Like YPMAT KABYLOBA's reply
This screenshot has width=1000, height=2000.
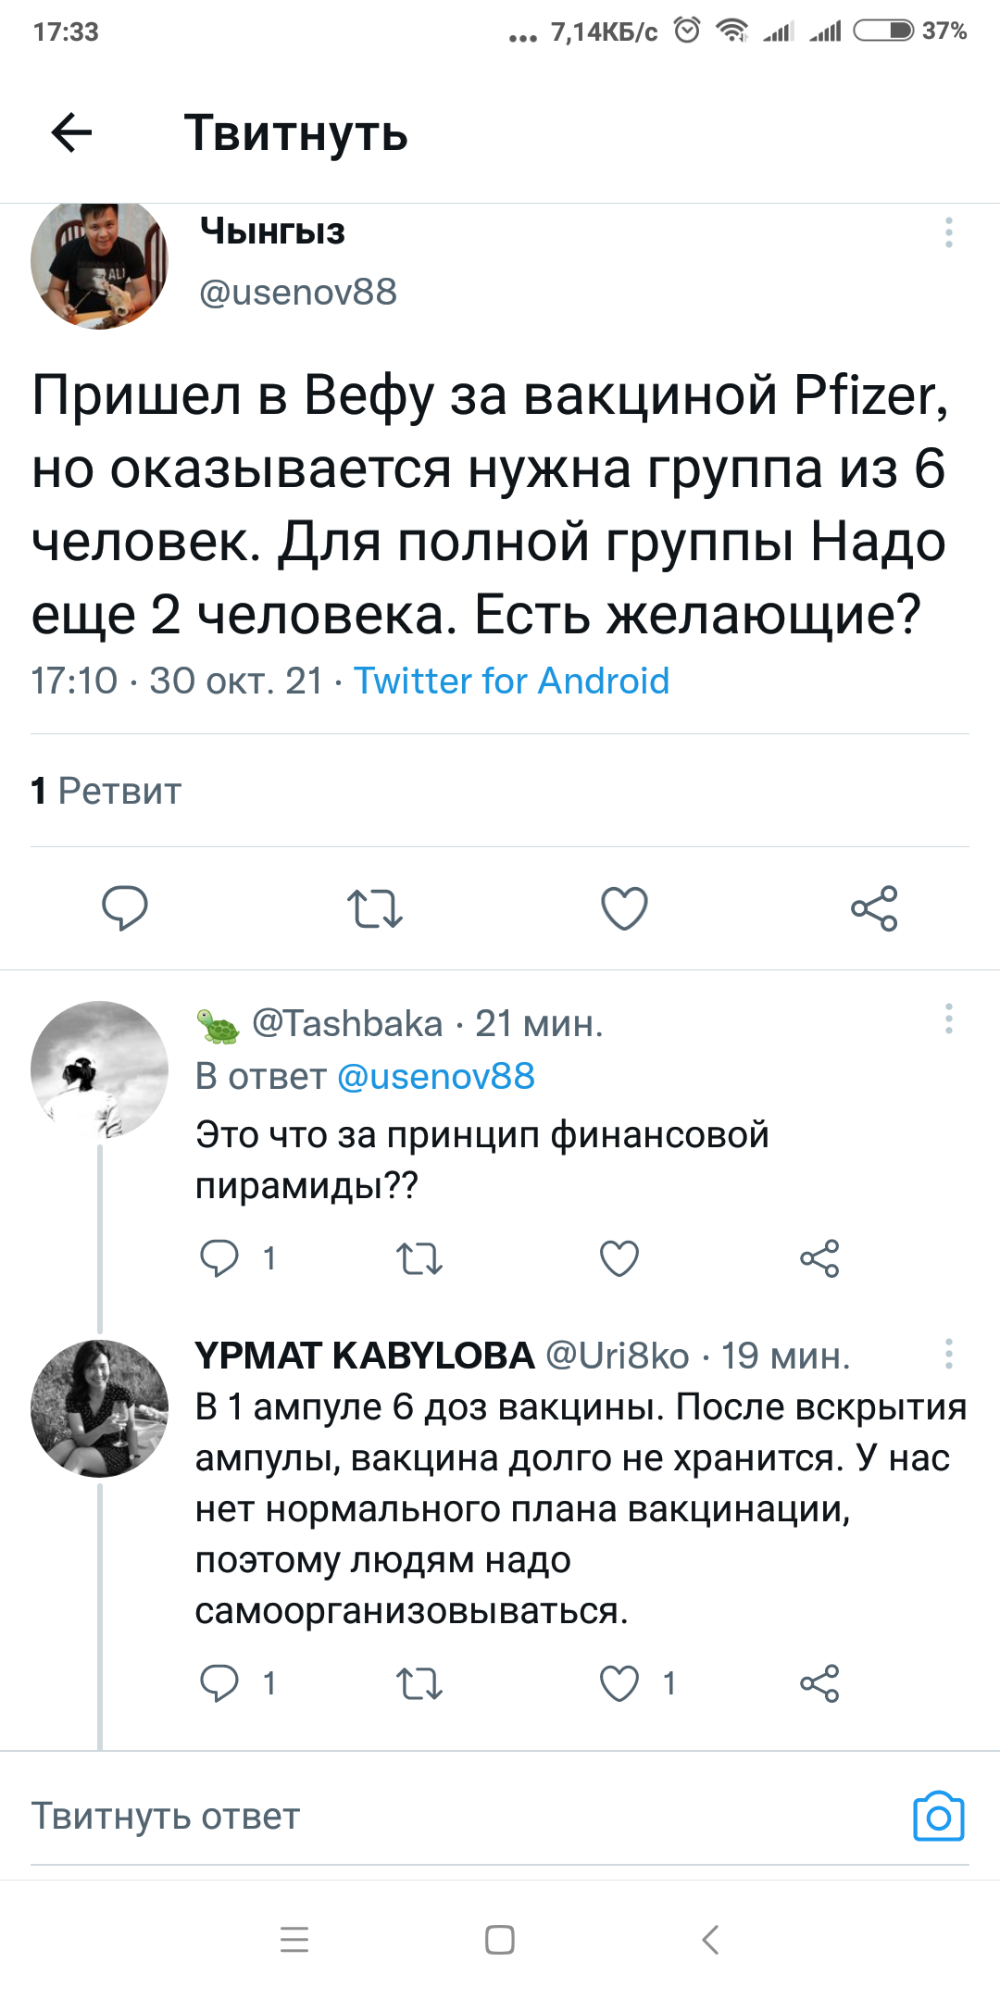(619, 1684)
